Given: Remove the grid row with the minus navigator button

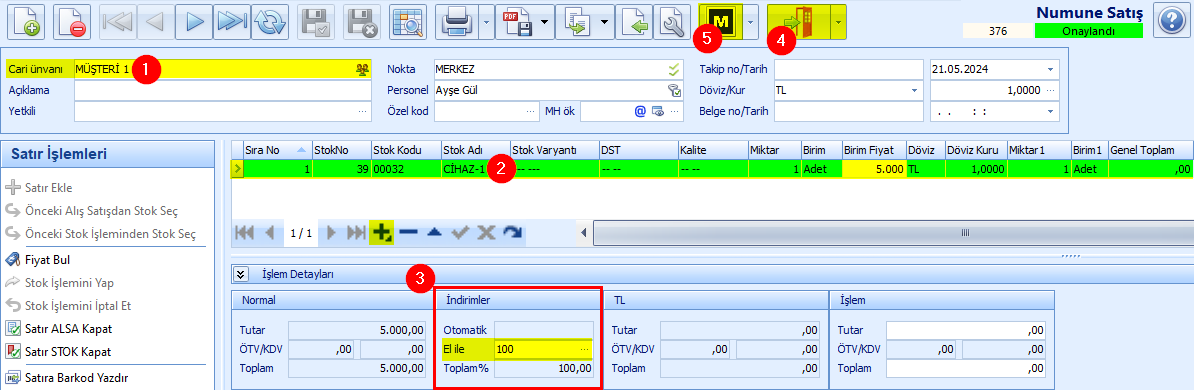Looking at the screenshot, I should pyautogui.click(x=408, y=233).
